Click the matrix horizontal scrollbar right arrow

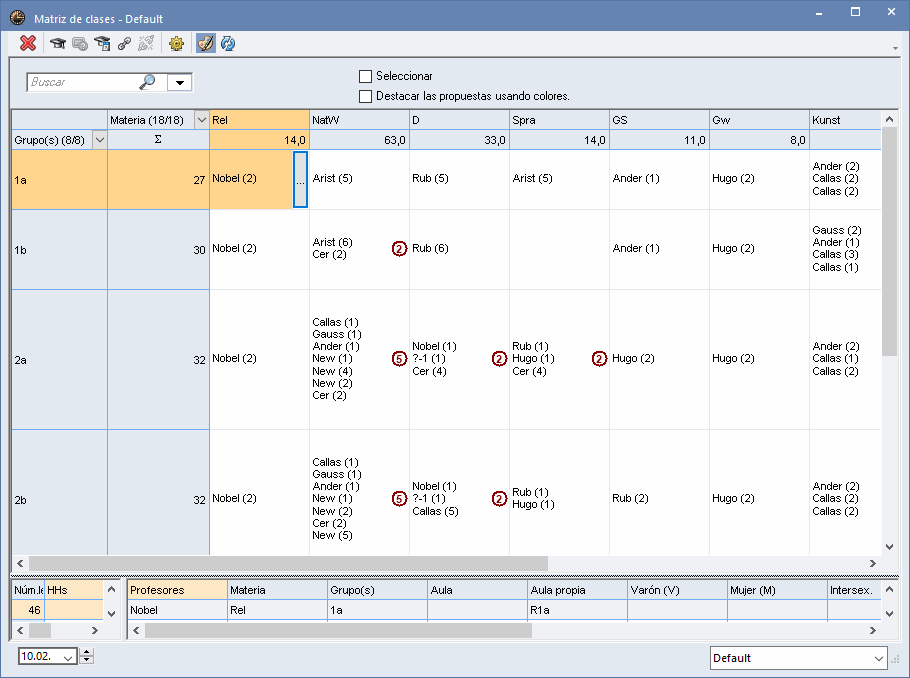pos(872,564)
